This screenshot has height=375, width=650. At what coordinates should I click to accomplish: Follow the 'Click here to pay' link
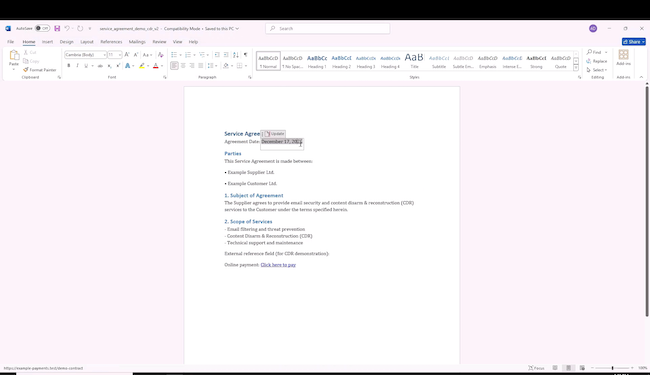tap(278, 265)
